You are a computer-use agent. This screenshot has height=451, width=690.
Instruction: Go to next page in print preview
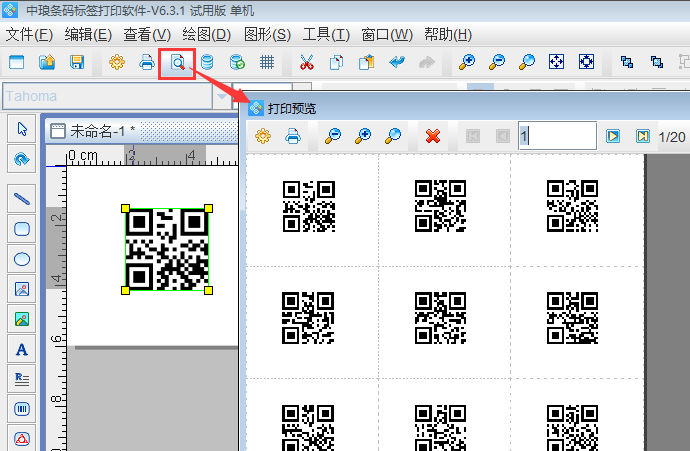point(613,135)
